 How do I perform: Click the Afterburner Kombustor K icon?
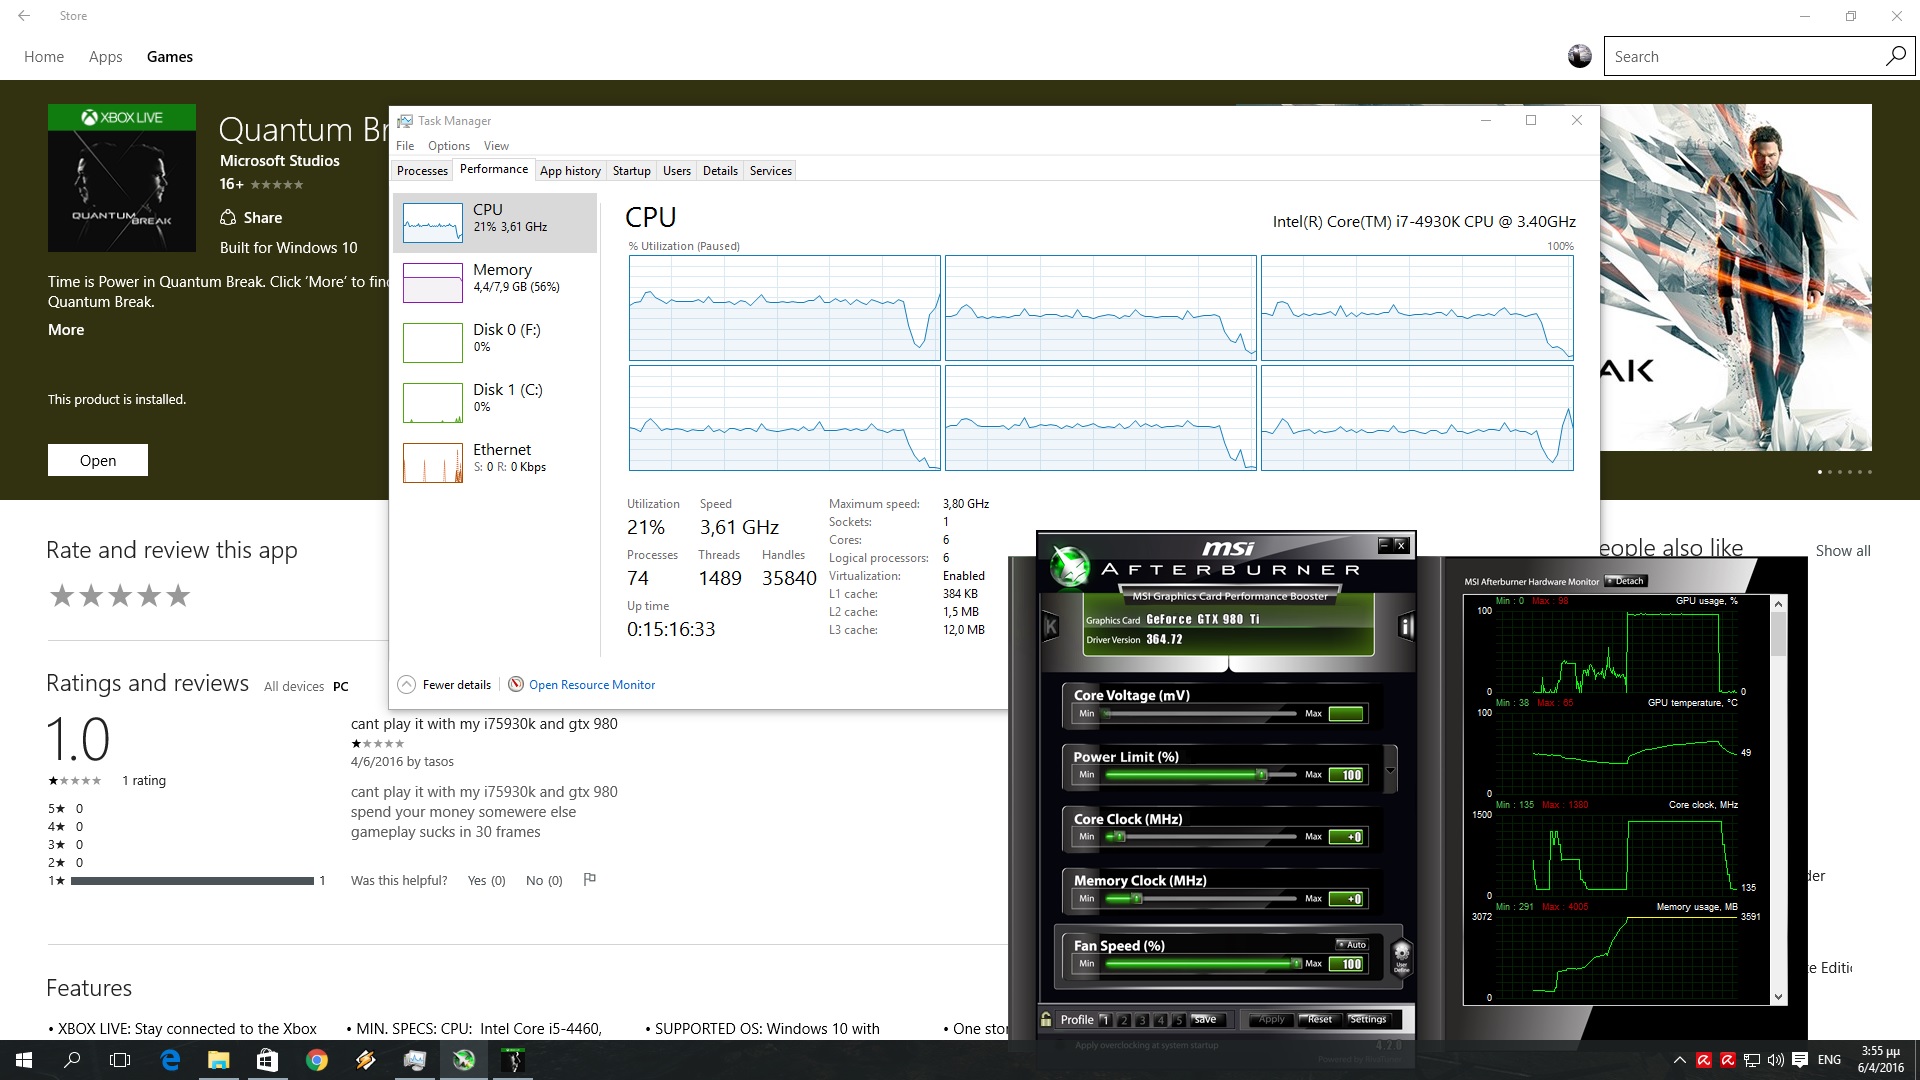(x=1051, y=627)
